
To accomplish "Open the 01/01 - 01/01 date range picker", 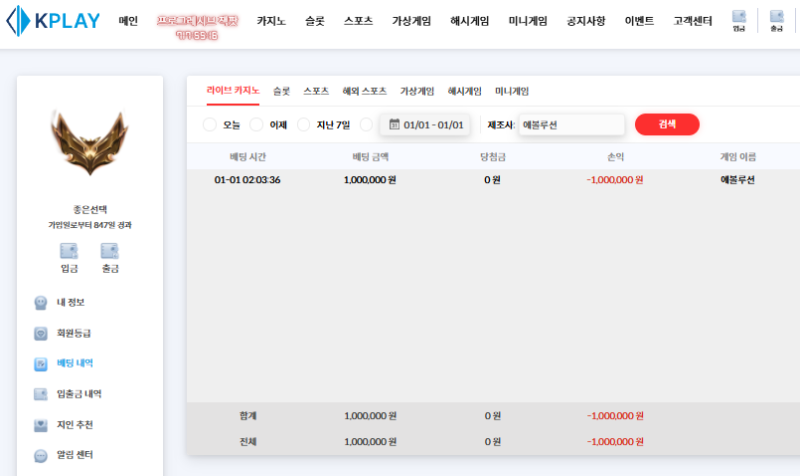I will (426, 125).
